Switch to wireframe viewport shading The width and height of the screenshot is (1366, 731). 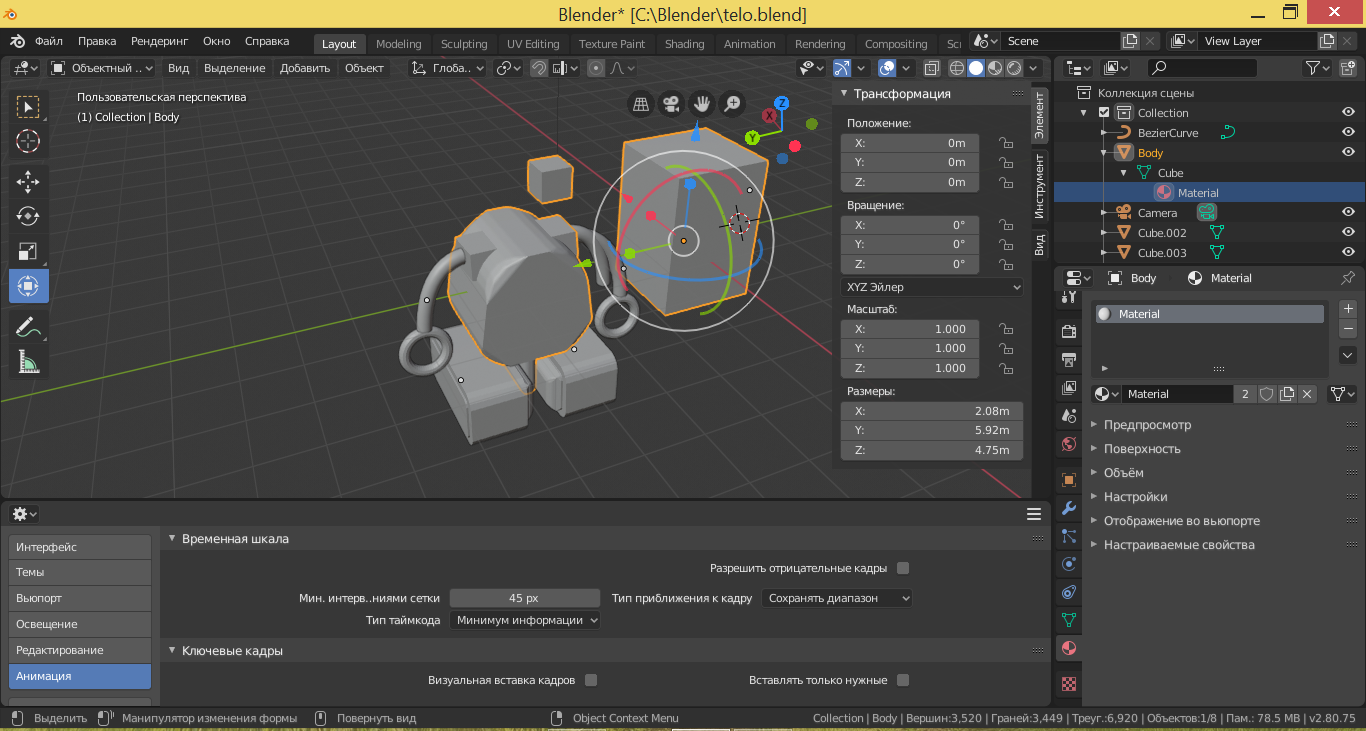pos(957,68)
